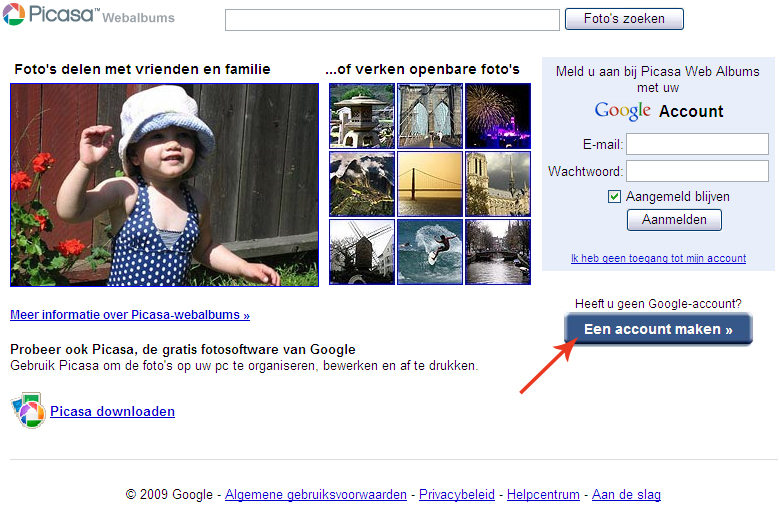Open the Helpcentrum footer link

click(x=543, y=495)
